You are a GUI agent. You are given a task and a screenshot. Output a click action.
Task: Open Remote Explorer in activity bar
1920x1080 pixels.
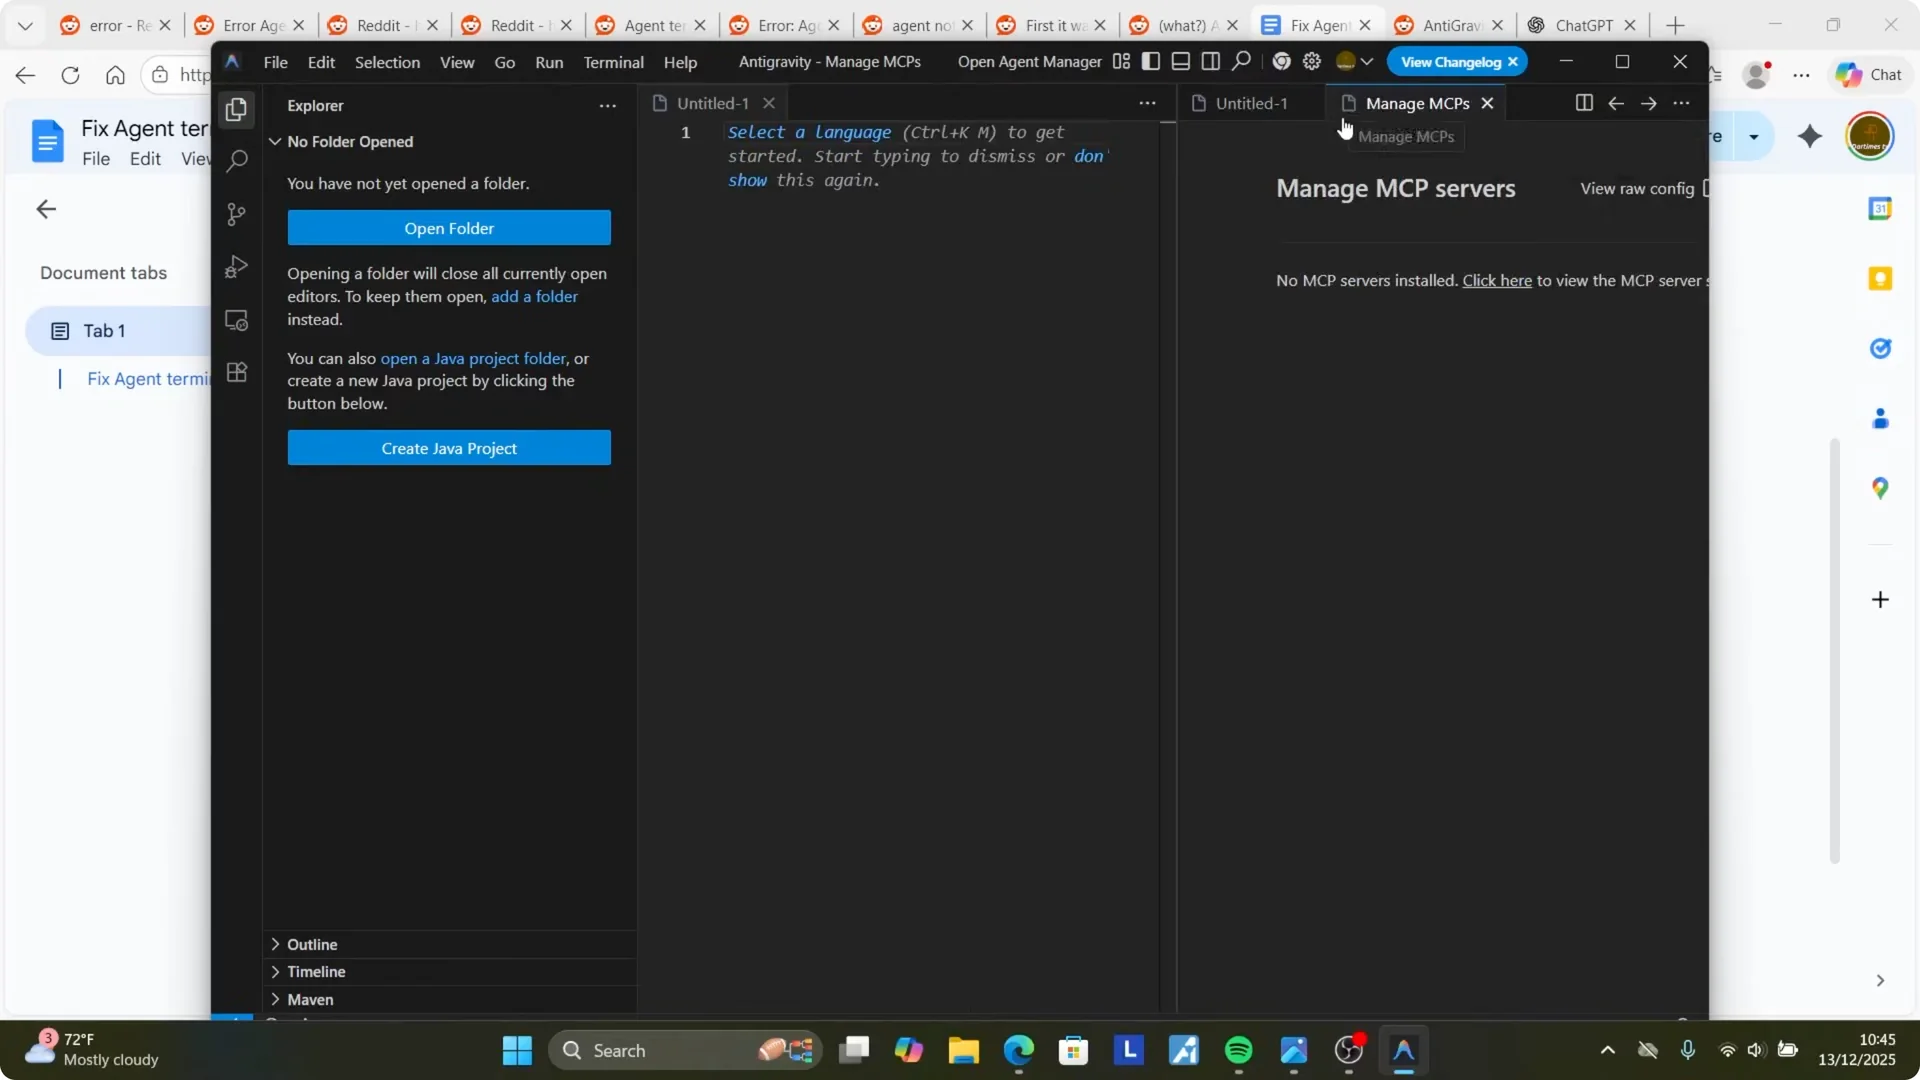point(237,320)
